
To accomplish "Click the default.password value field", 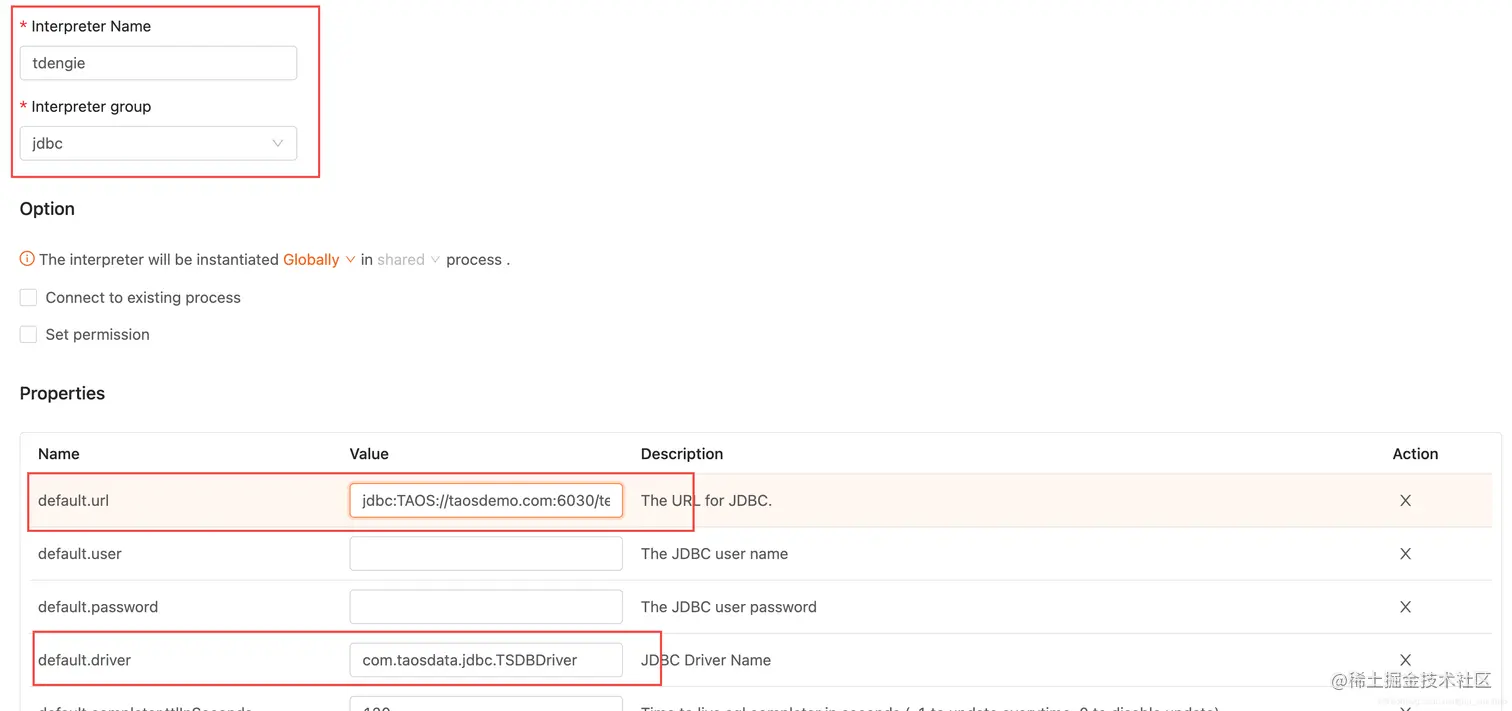I will 486,606.
